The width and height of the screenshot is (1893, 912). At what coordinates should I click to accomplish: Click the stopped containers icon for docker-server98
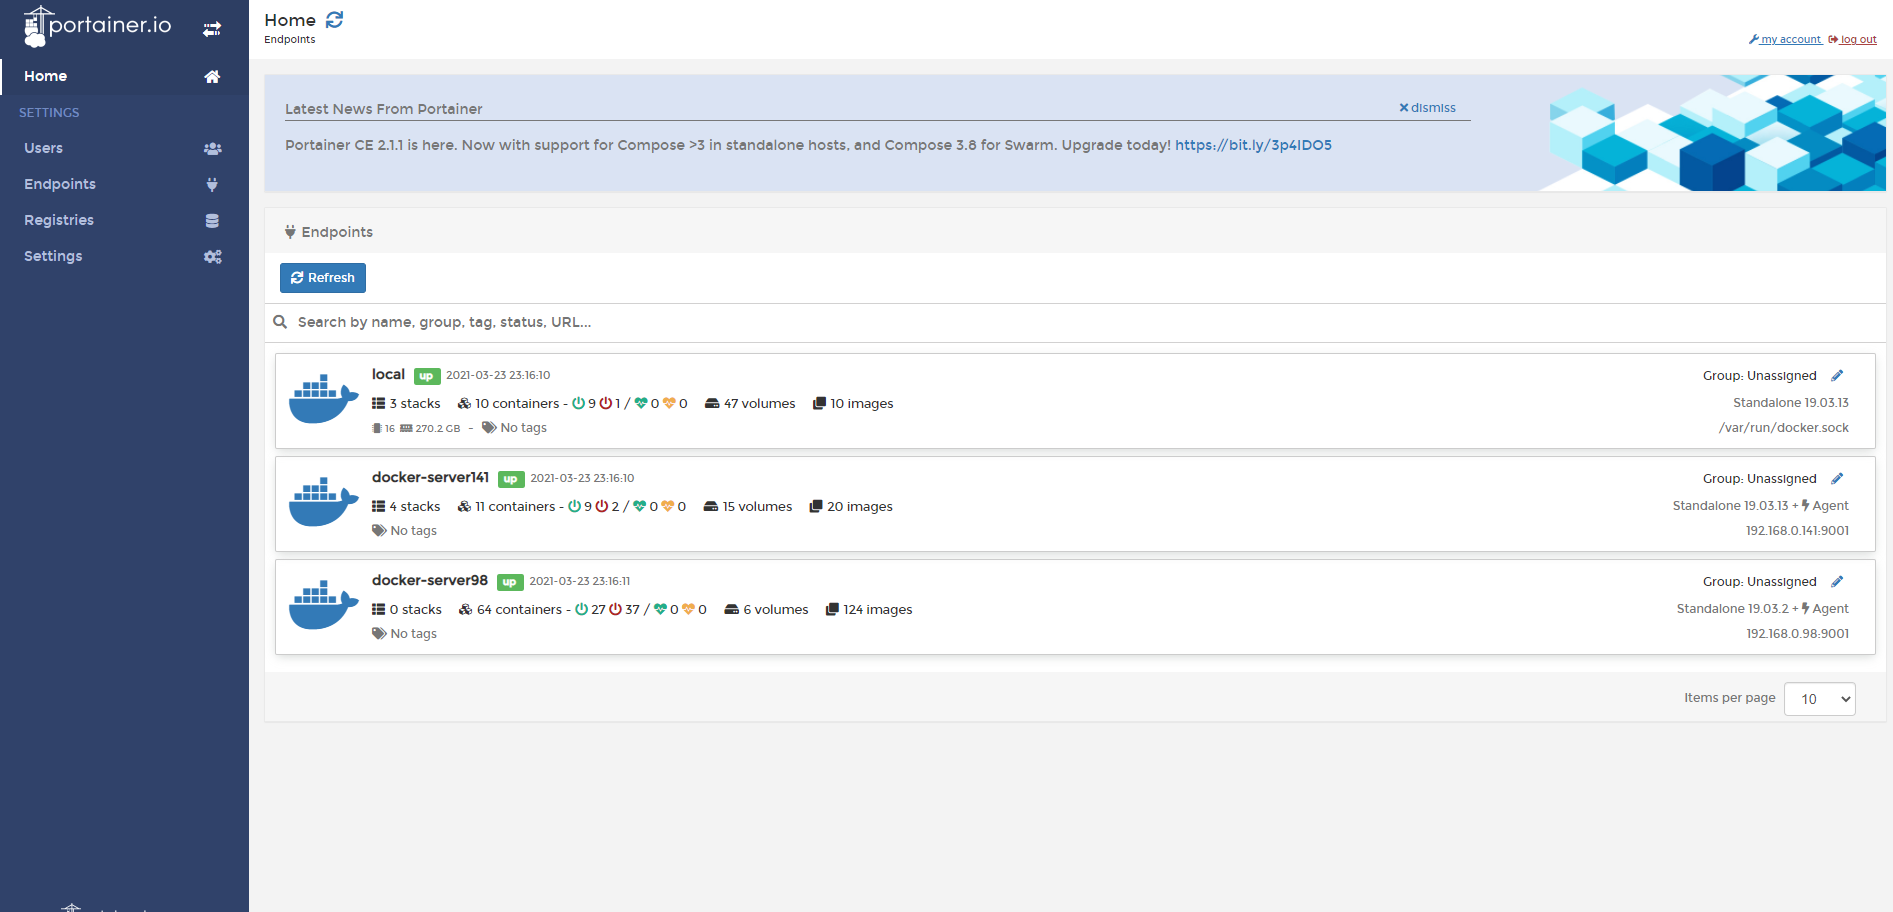pyautogui.click(x=616, y=609)
